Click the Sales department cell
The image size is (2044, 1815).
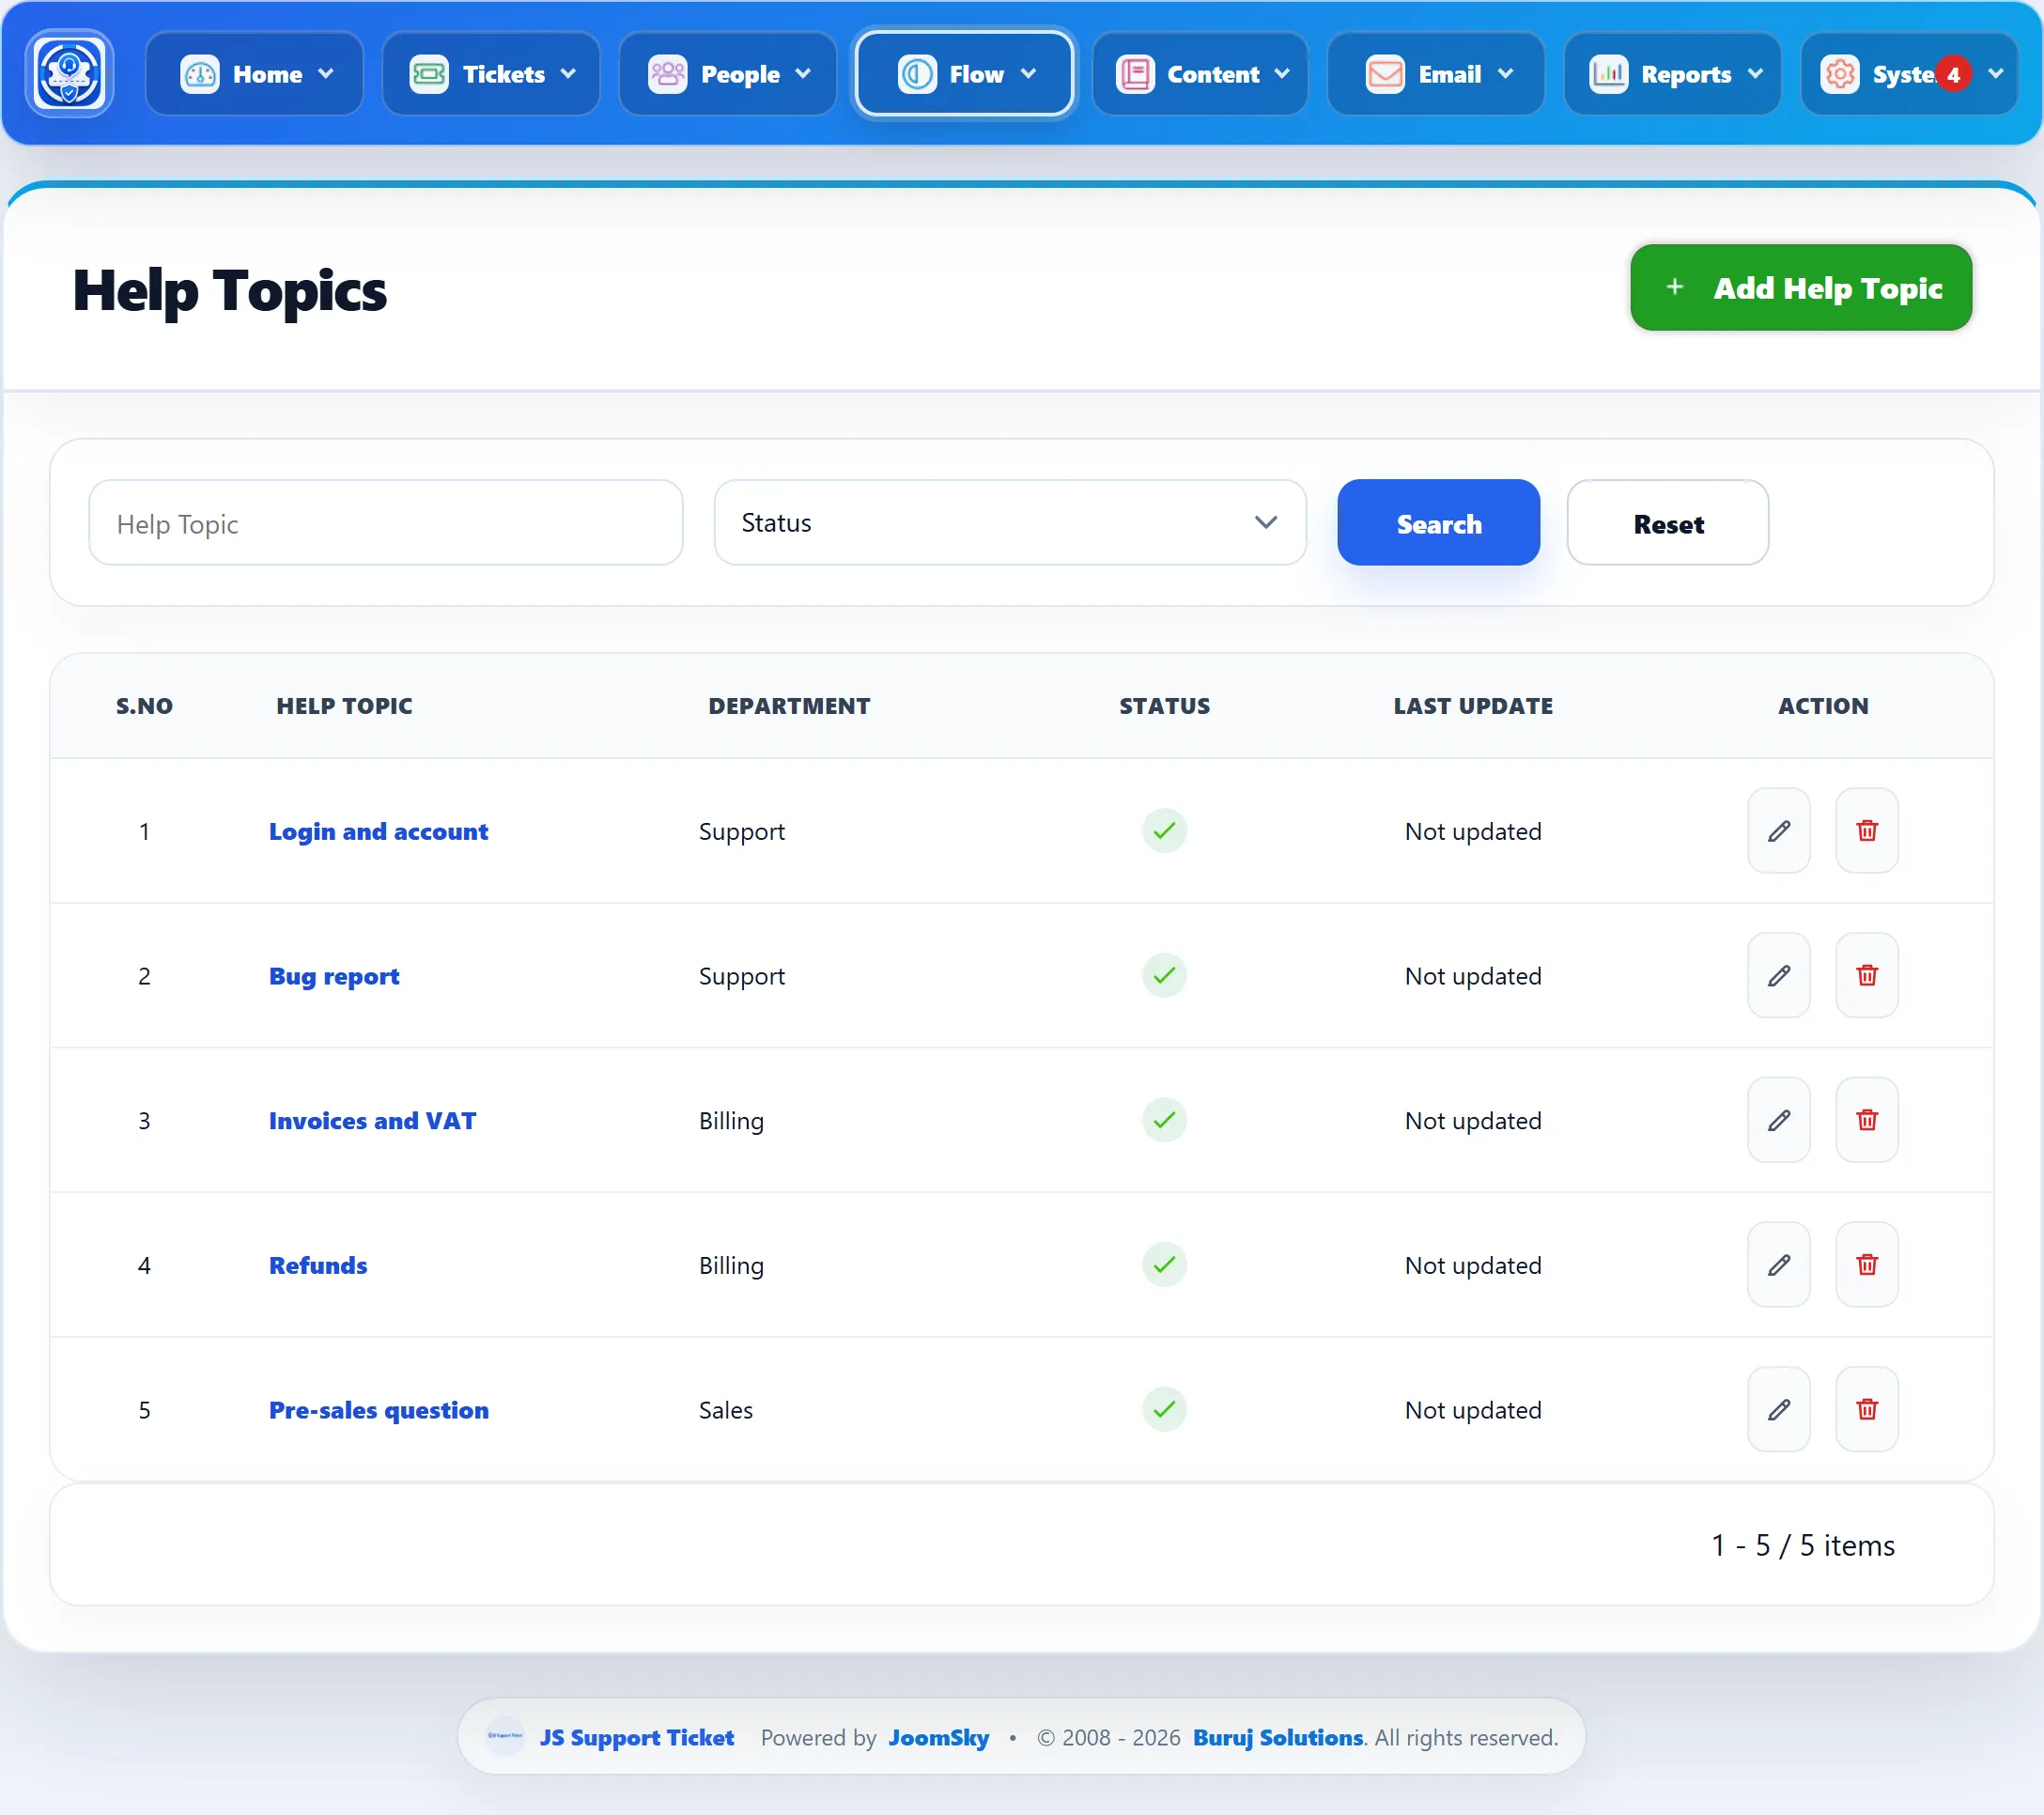(725, 1410)
